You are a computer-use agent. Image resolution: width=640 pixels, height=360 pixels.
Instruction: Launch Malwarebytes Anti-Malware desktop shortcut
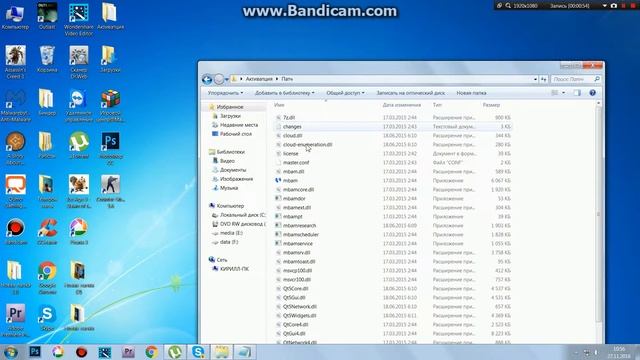tap(16, 105)
